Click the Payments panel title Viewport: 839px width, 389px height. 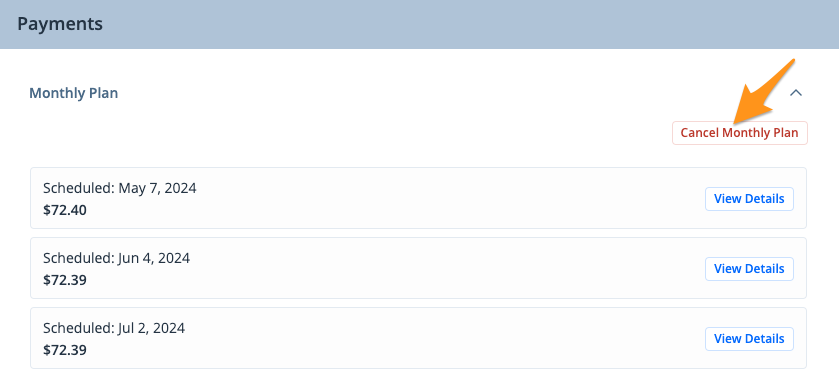(x=60, y=24)
